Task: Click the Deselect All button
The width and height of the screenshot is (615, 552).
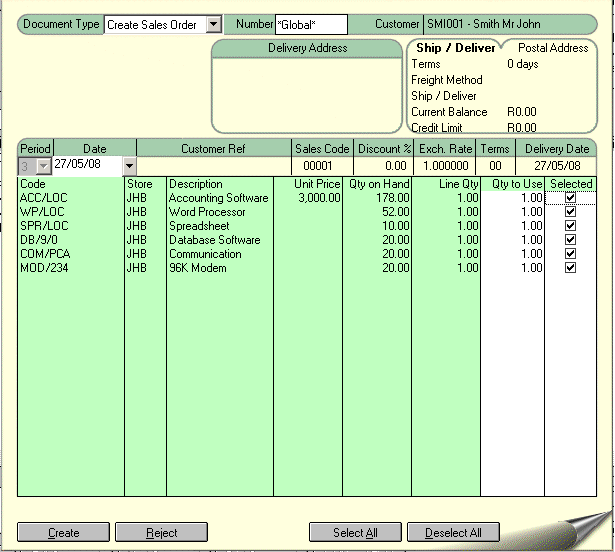Action: coord(453,532)
